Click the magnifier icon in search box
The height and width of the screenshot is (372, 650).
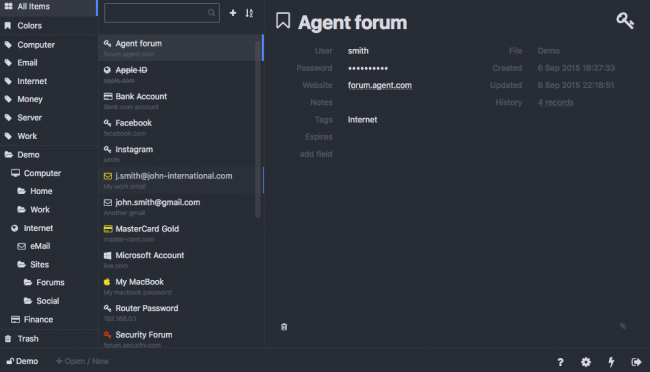pyautogui.click(x=211, y=13)
